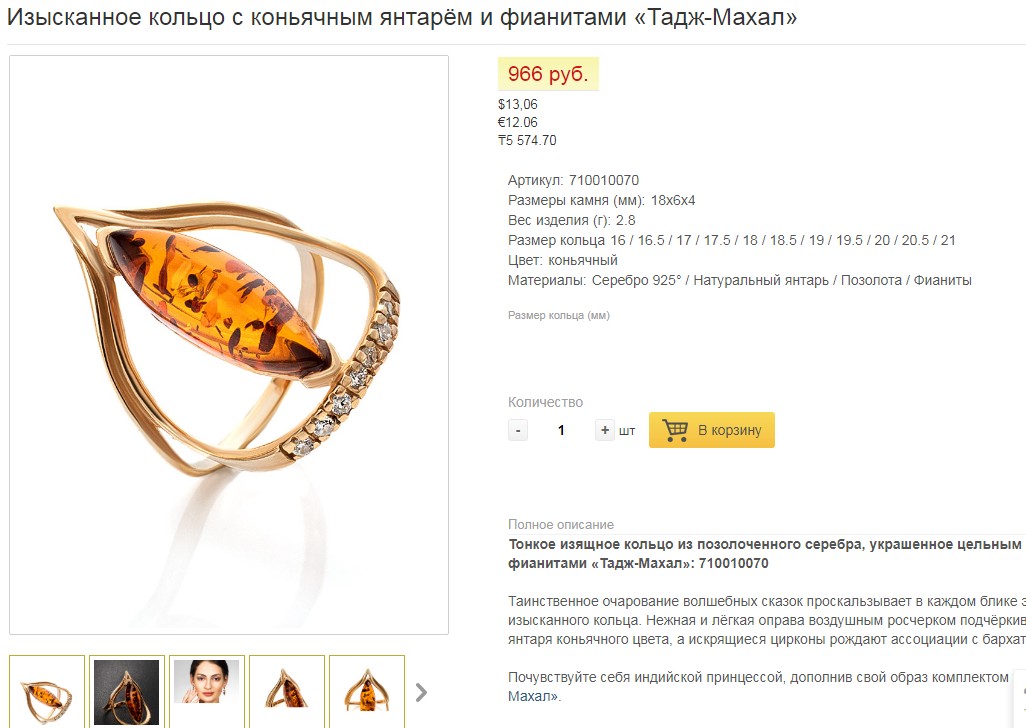Open dark-background ring thumbnail

127,692
